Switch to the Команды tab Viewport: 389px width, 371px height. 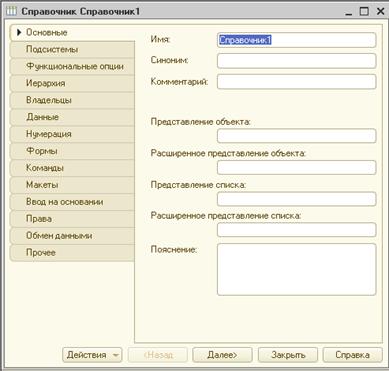click(72, 168)
